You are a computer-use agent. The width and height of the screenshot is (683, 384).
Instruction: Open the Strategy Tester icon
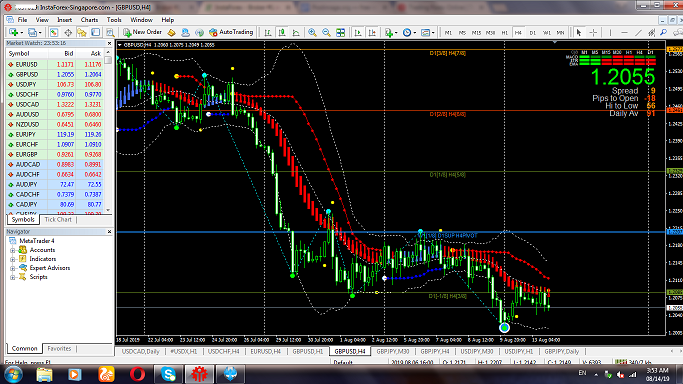[110, 32]
